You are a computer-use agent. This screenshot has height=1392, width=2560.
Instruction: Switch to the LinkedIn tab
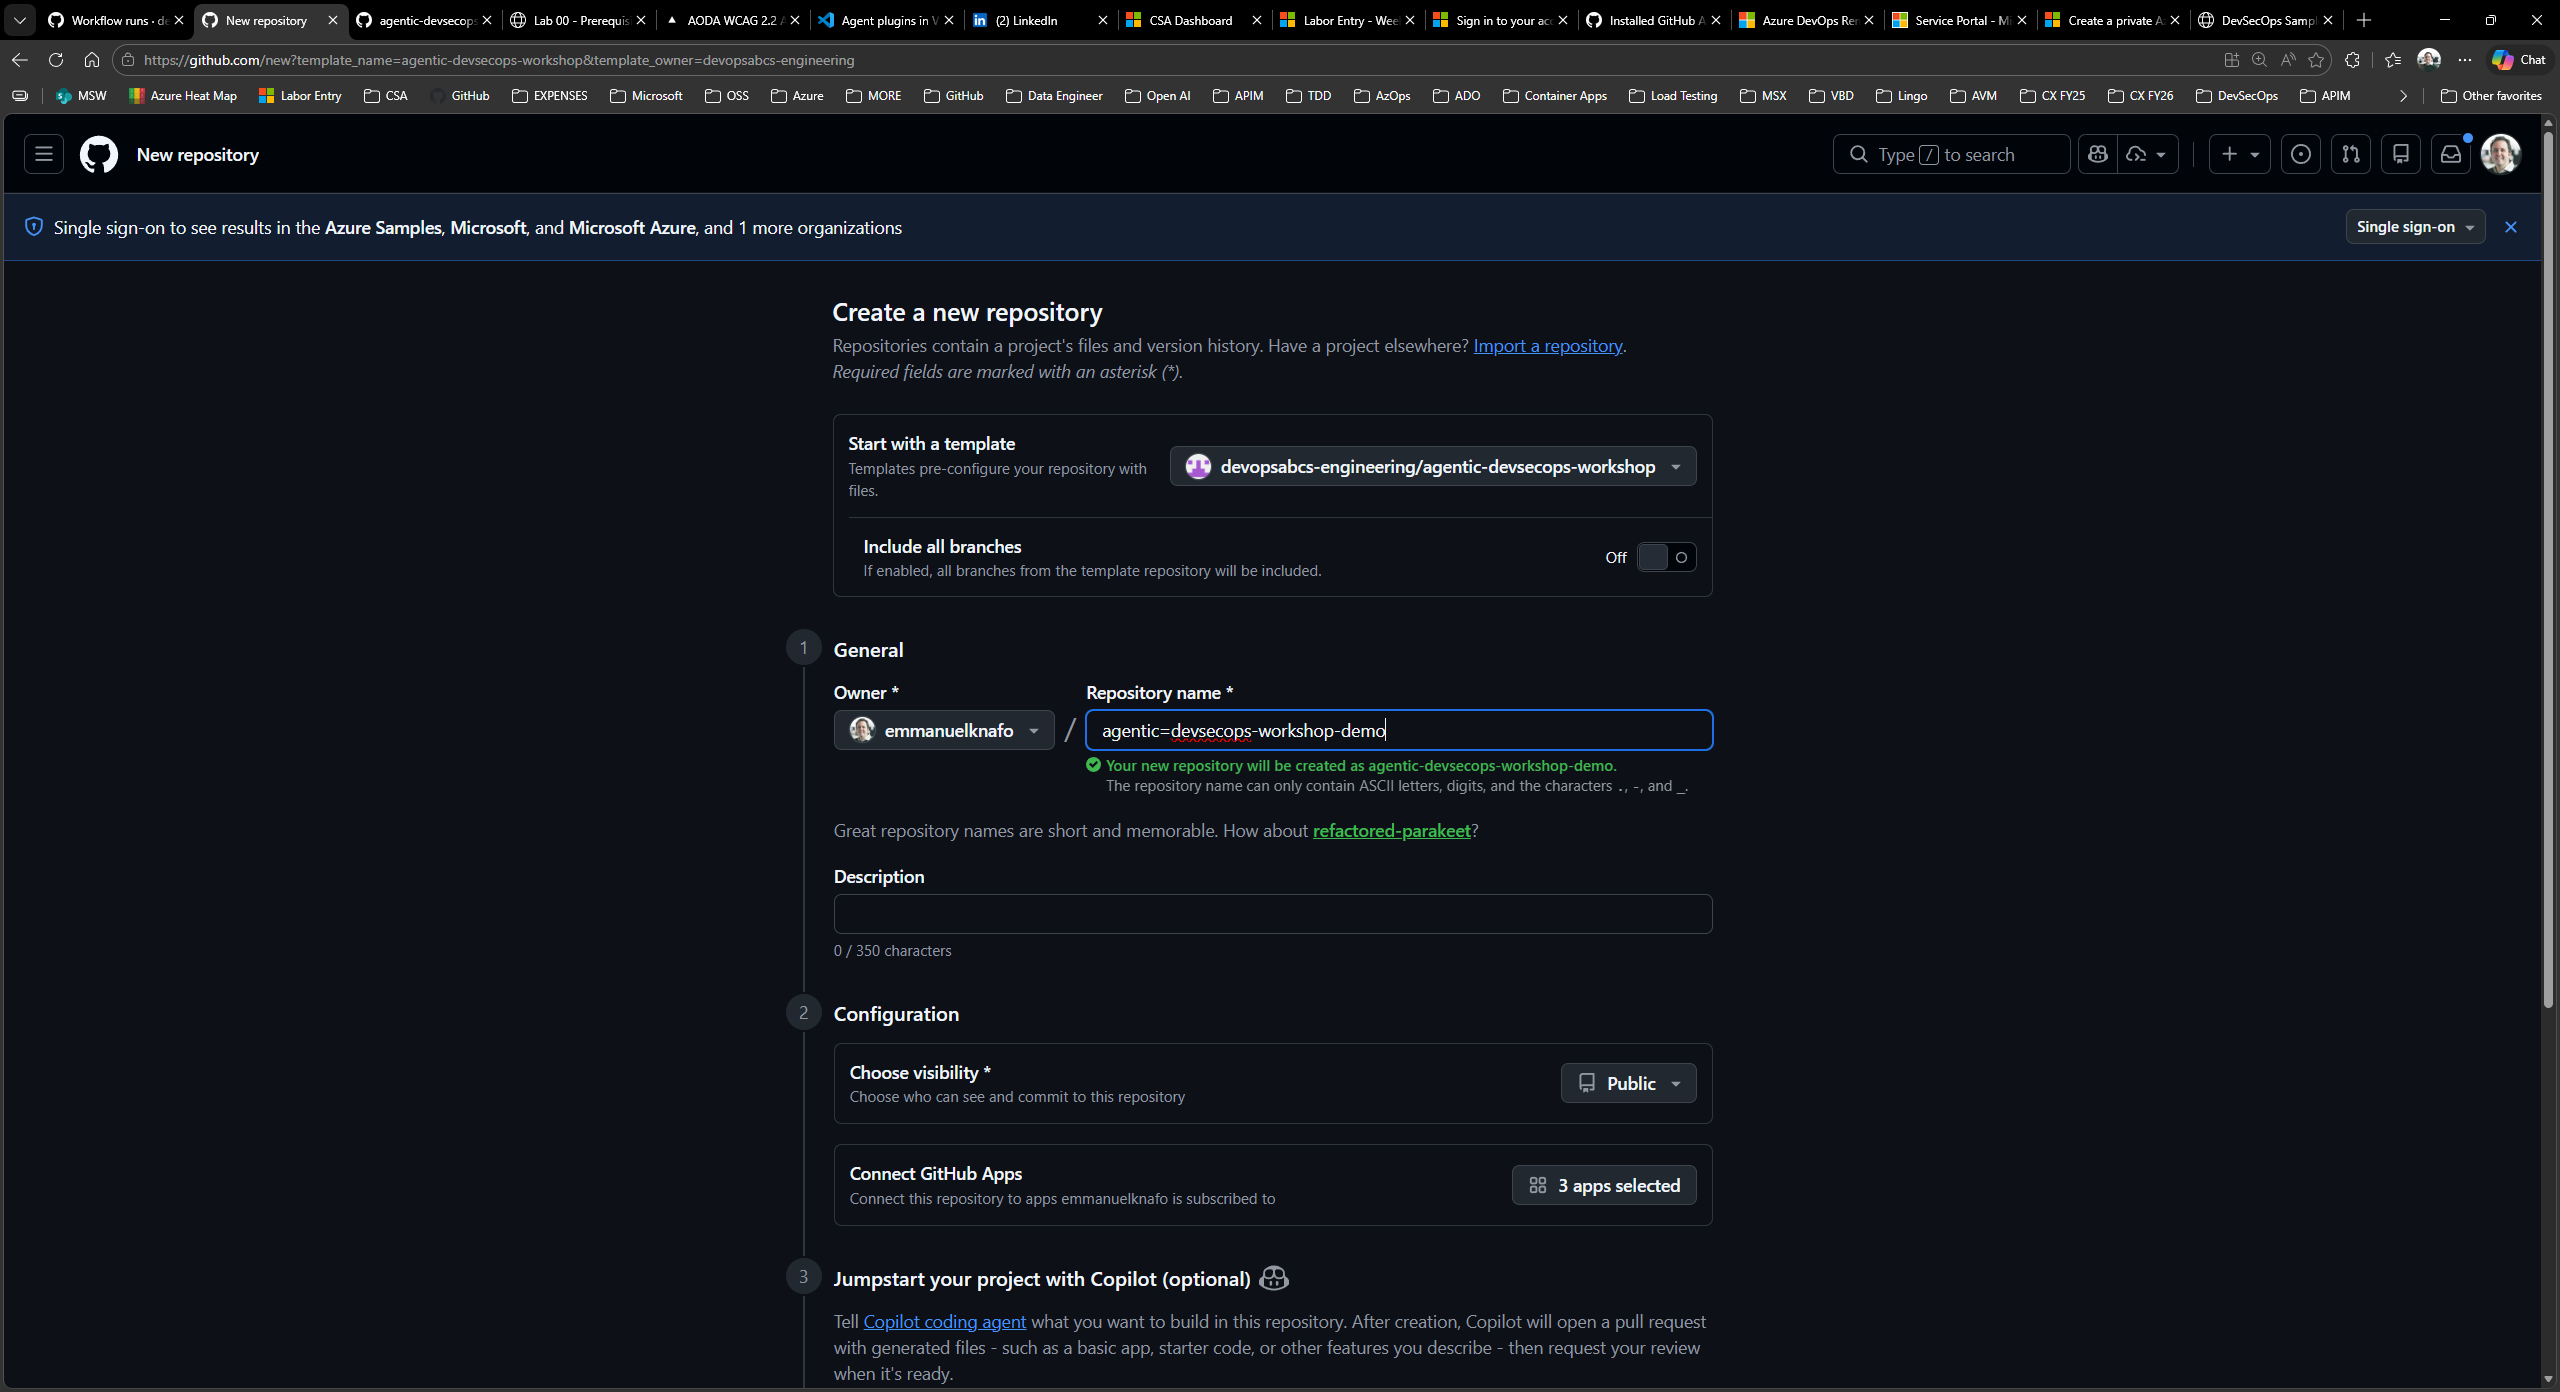pos(1024,20)
